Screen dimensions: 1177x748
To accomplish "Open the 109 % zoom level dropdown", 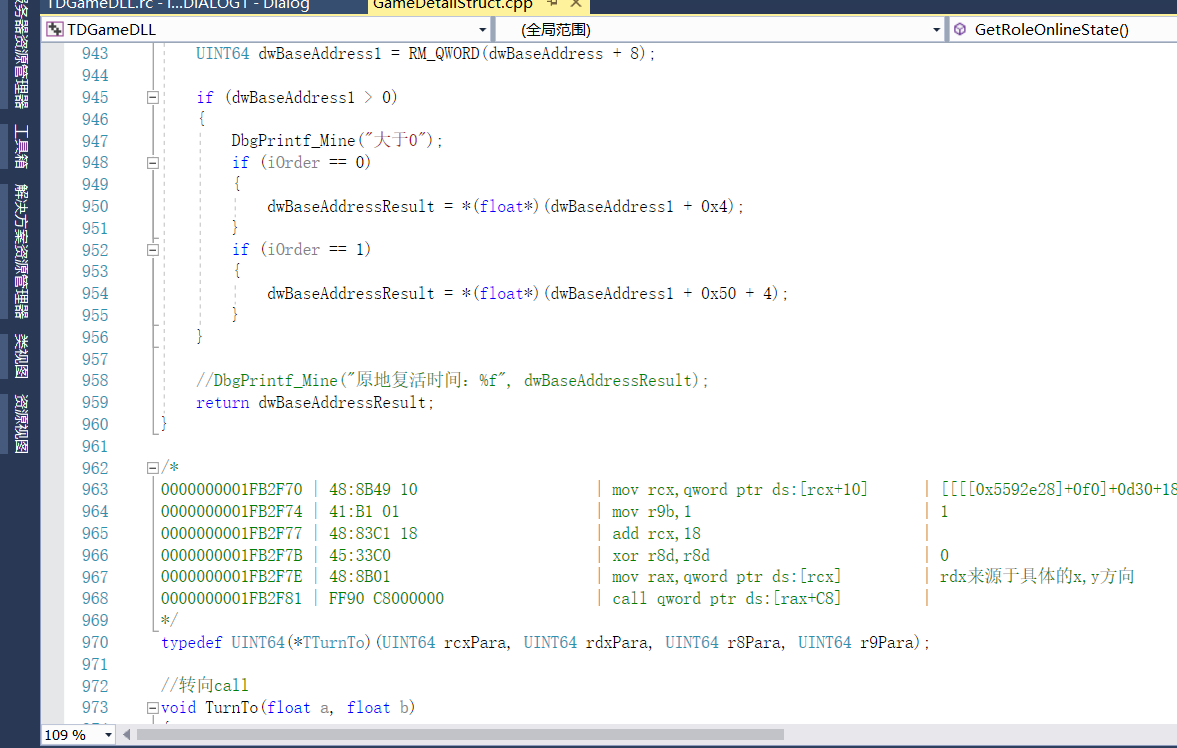I will [108, 735].
